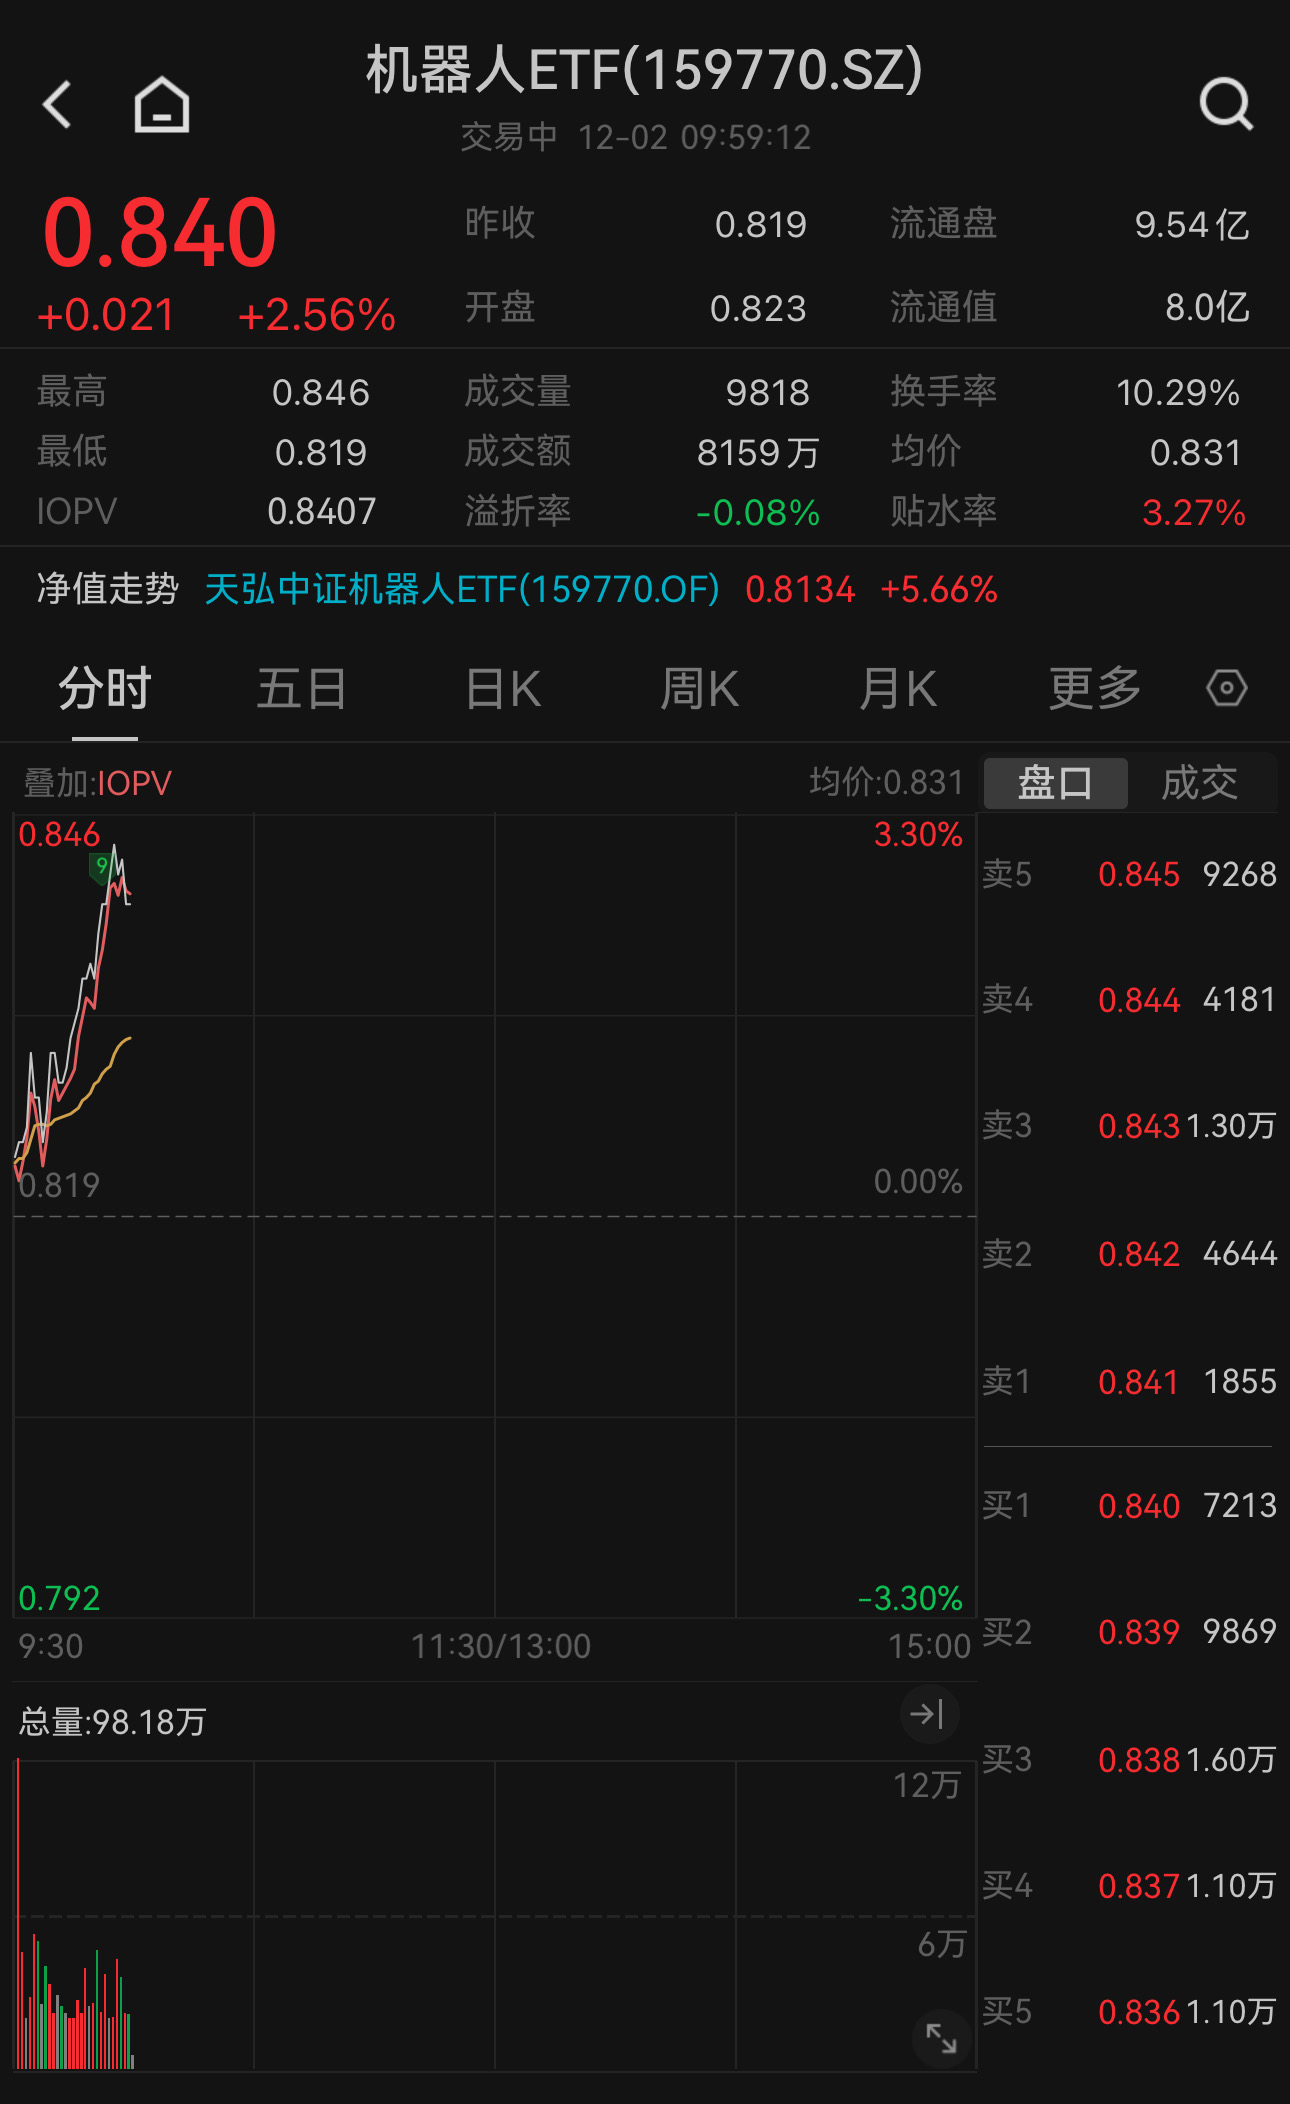Screen dimensions: 1290x2104
Task: Click the volume panel arrow-to-bar icon
Action: 928,1714
